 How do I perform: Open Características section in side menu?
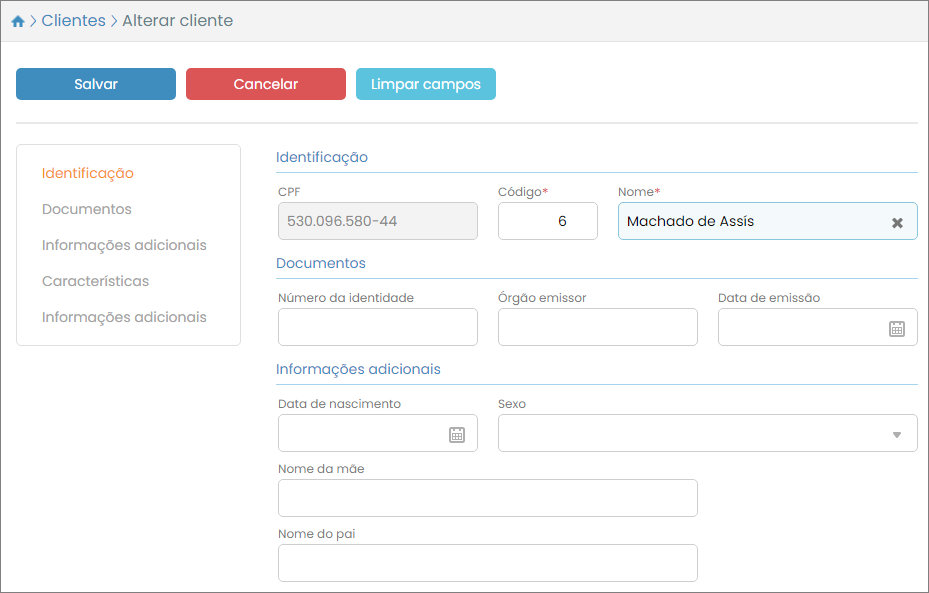(x=95, y=281)
